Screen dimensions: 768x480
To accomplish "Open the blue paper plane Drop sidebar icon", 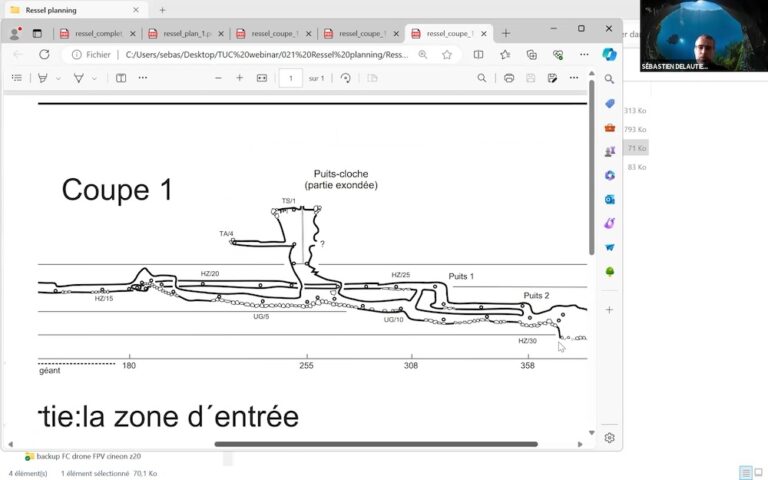I will pyautogui.click(x=609, y=247).
